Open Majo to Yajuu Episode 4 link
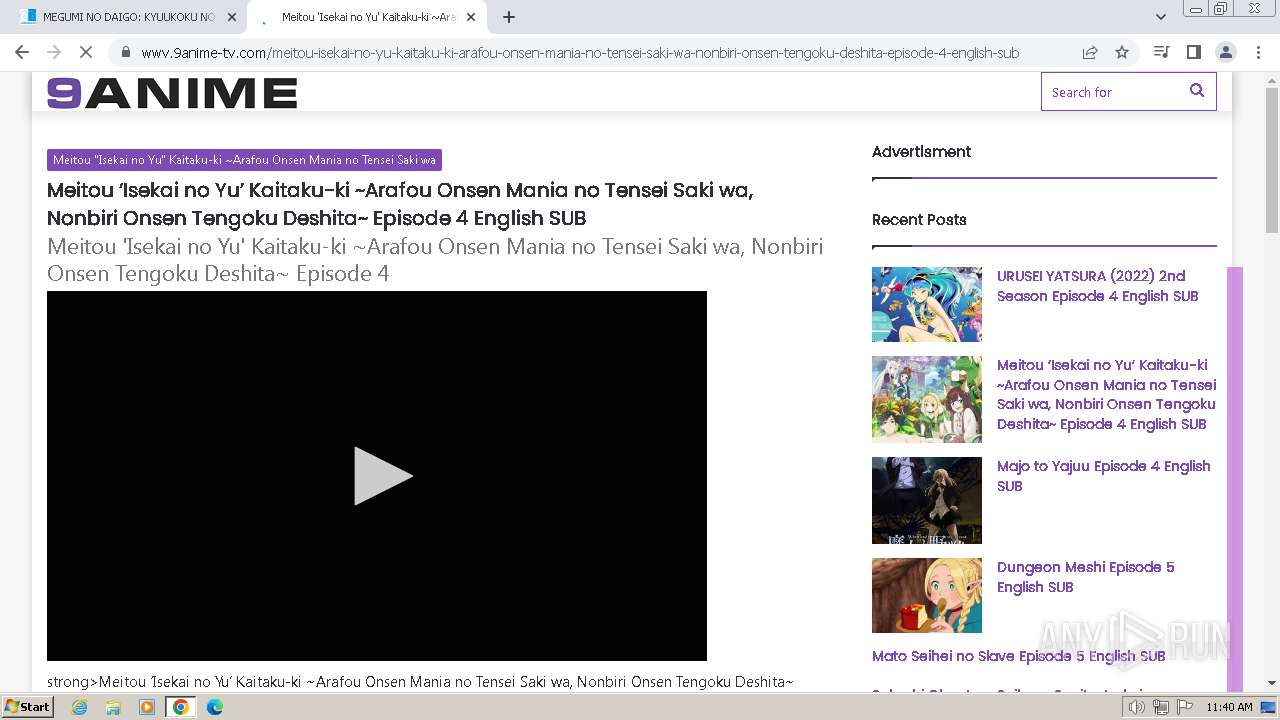The width and height of the screenshot is (1280, 720). click(1103, 476)
